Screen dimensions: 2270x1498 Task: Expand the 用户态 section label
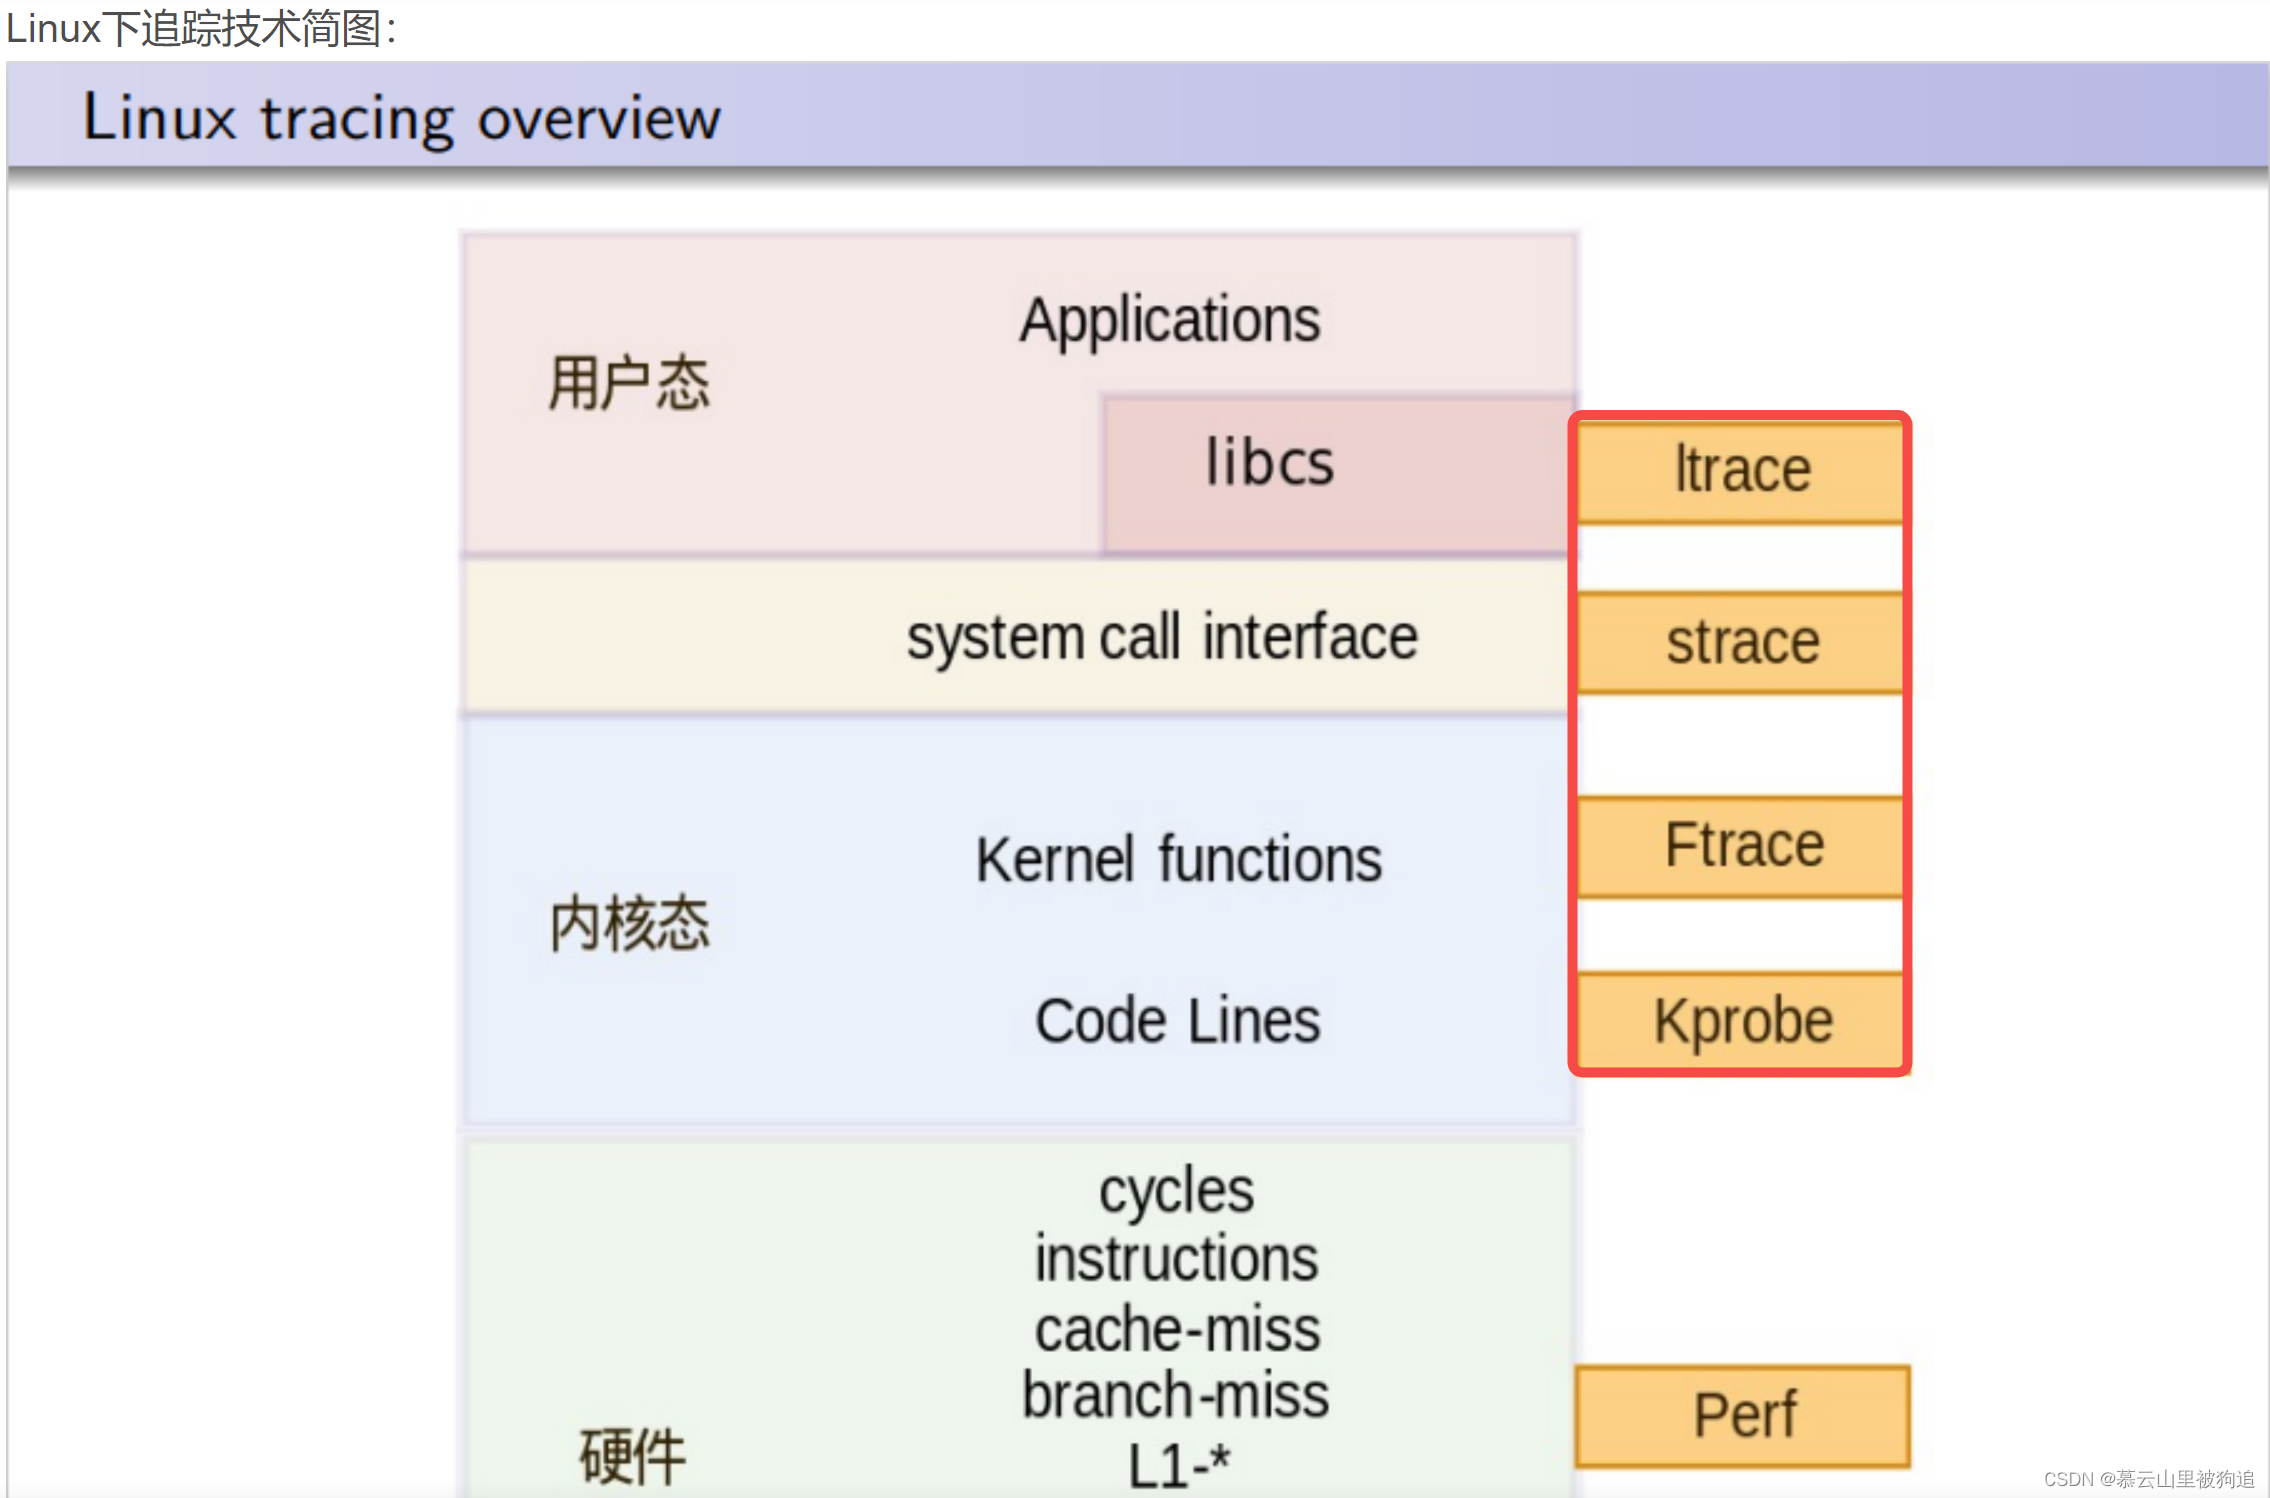628,382
